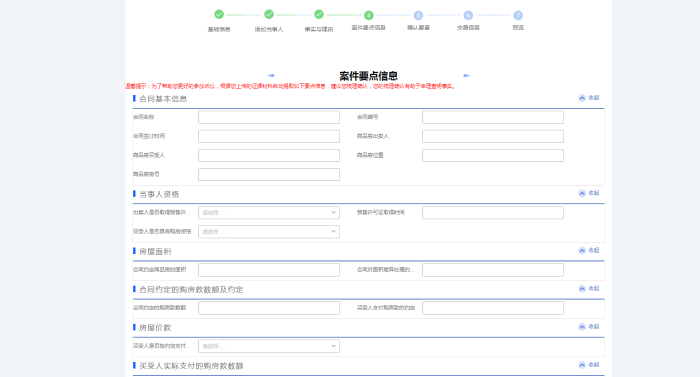The image size is (700, 377).
Task: Select the 案件要点信息 page title
Action: [x=368, y=76]
